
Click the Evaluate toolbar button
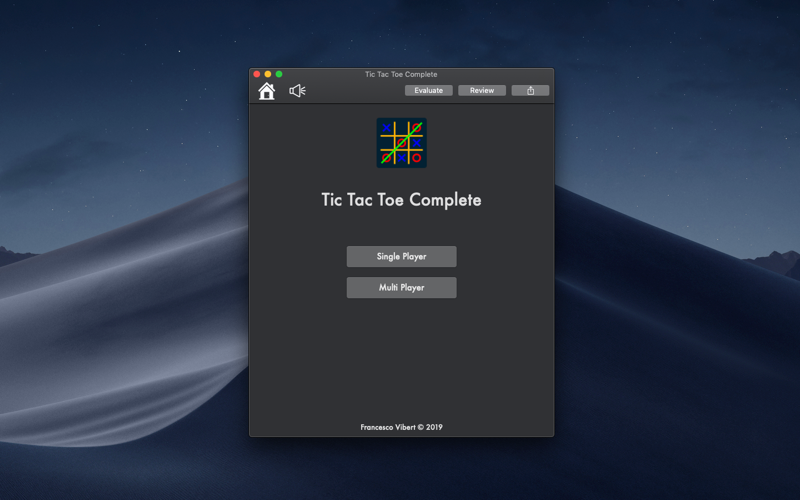click(429, 90)
